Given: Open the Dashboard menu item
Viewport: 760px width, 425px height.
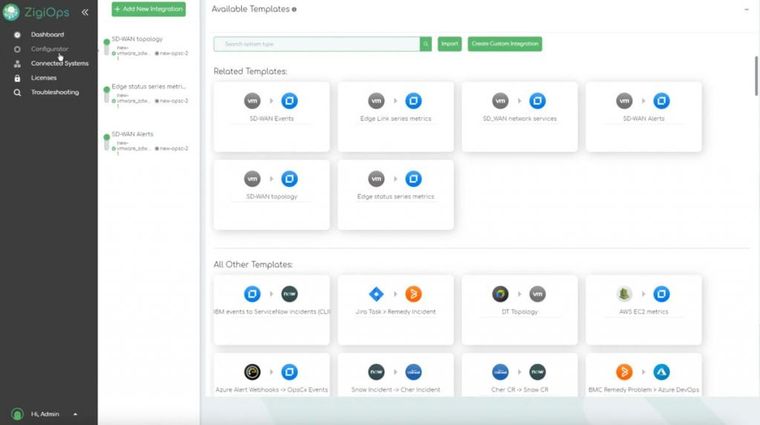Looking at the screenshot, I should point(48,34).
